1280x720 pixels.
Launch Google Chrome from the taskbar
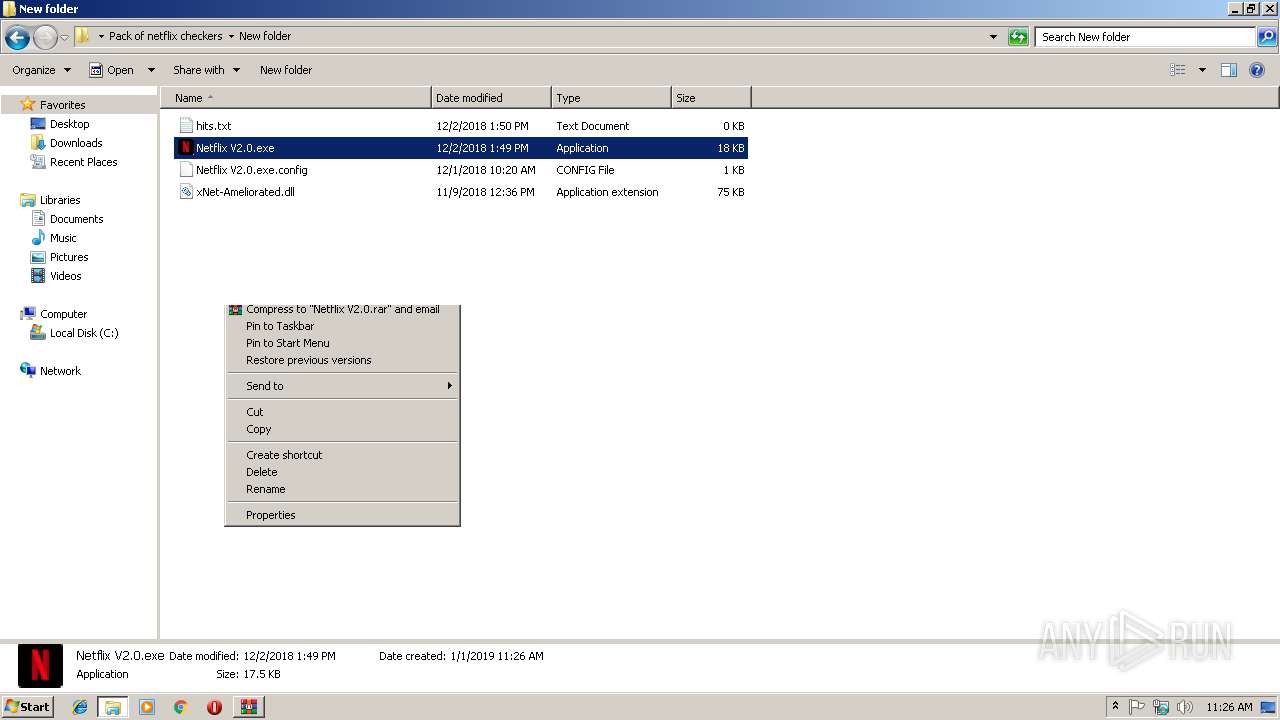coord(181,707)
